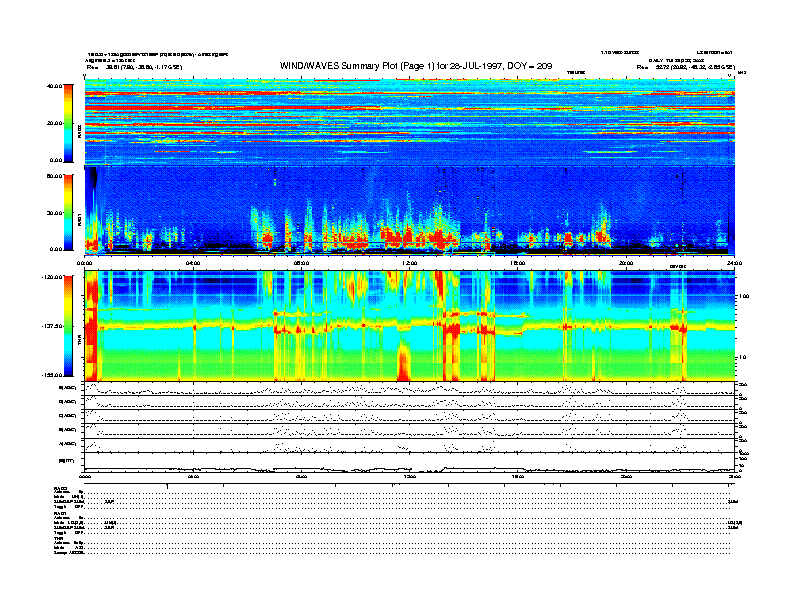Click the 40.00 label on RAD2 color scale
This screenshot has width=792, height=612.
54,86
